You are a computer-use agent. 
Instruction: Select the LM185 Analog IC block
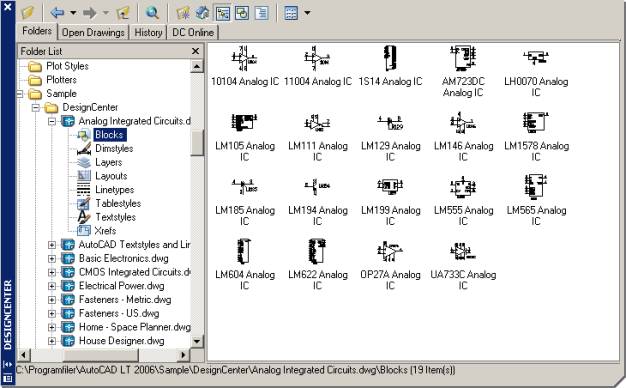(x=245, y=202)
